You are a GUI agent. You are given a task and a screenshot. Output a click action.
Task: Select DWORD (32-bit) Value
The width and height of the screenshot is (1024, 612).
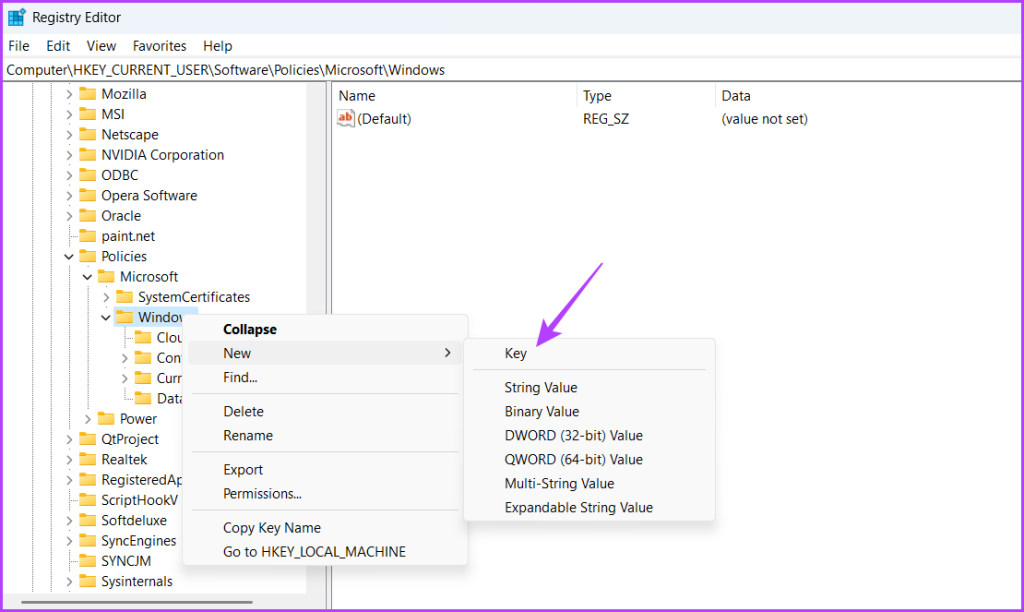coord(589,435)
